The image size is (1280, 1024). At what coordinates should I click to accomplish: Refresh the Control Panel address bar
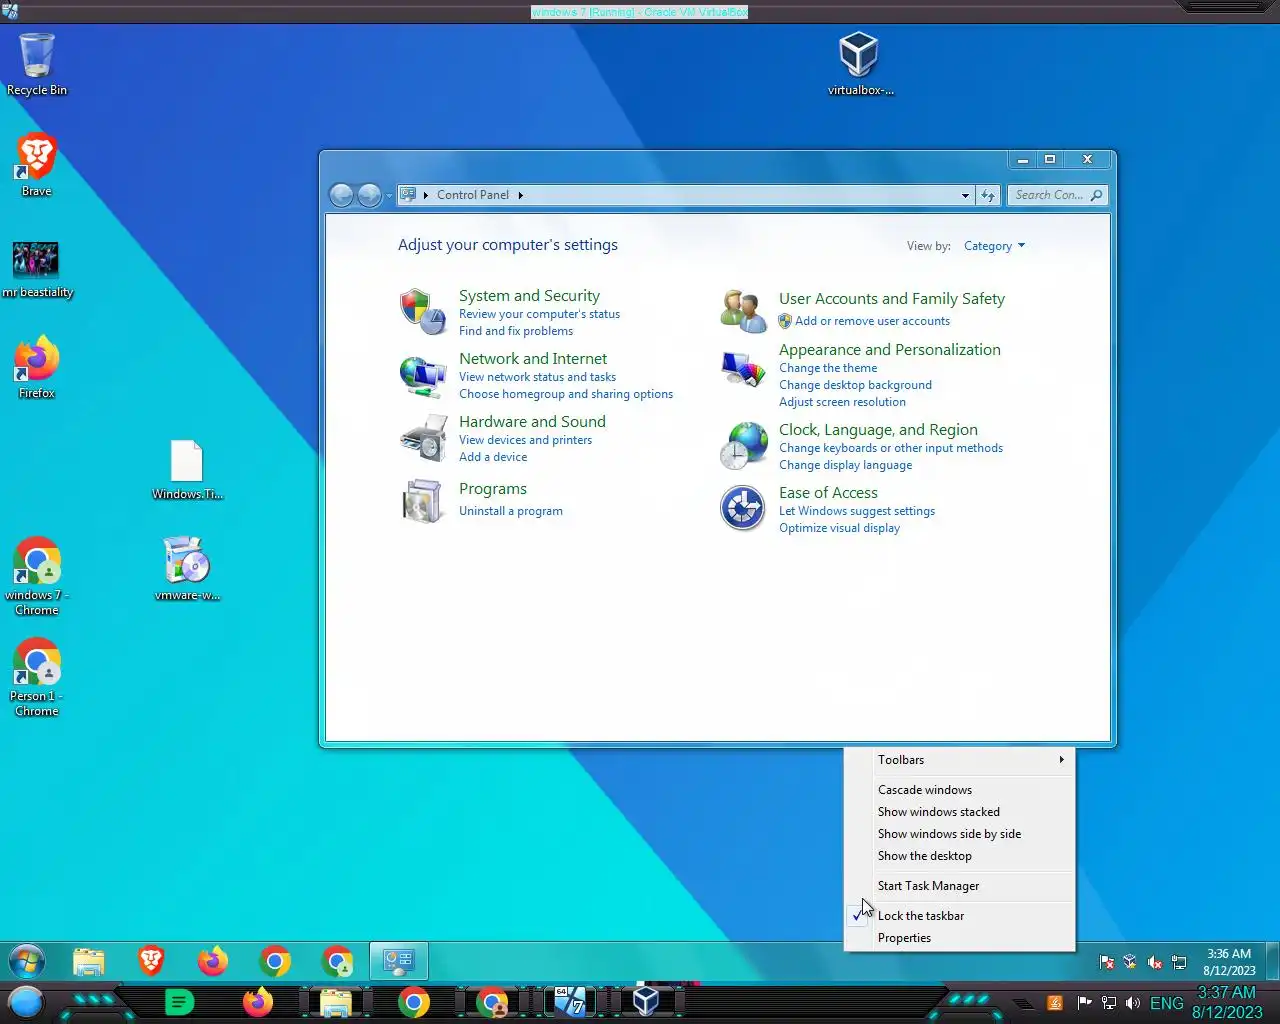(x=988, y=195)
